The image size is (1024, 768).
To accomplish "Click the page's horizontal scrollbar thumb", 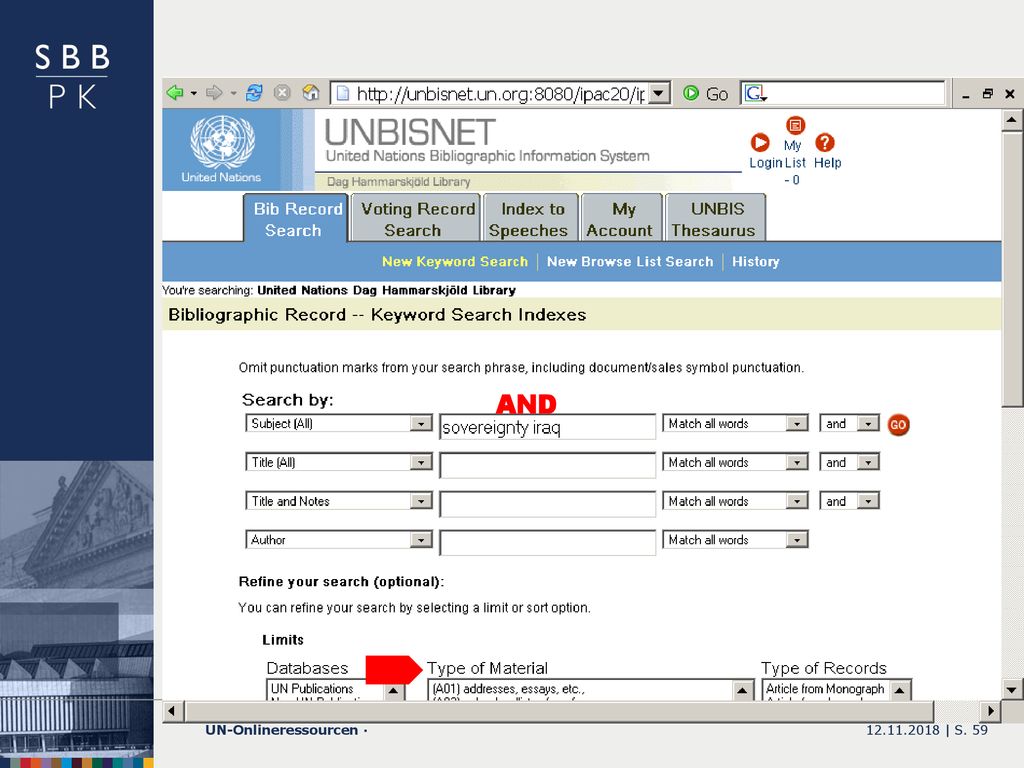I will [559, 711].
